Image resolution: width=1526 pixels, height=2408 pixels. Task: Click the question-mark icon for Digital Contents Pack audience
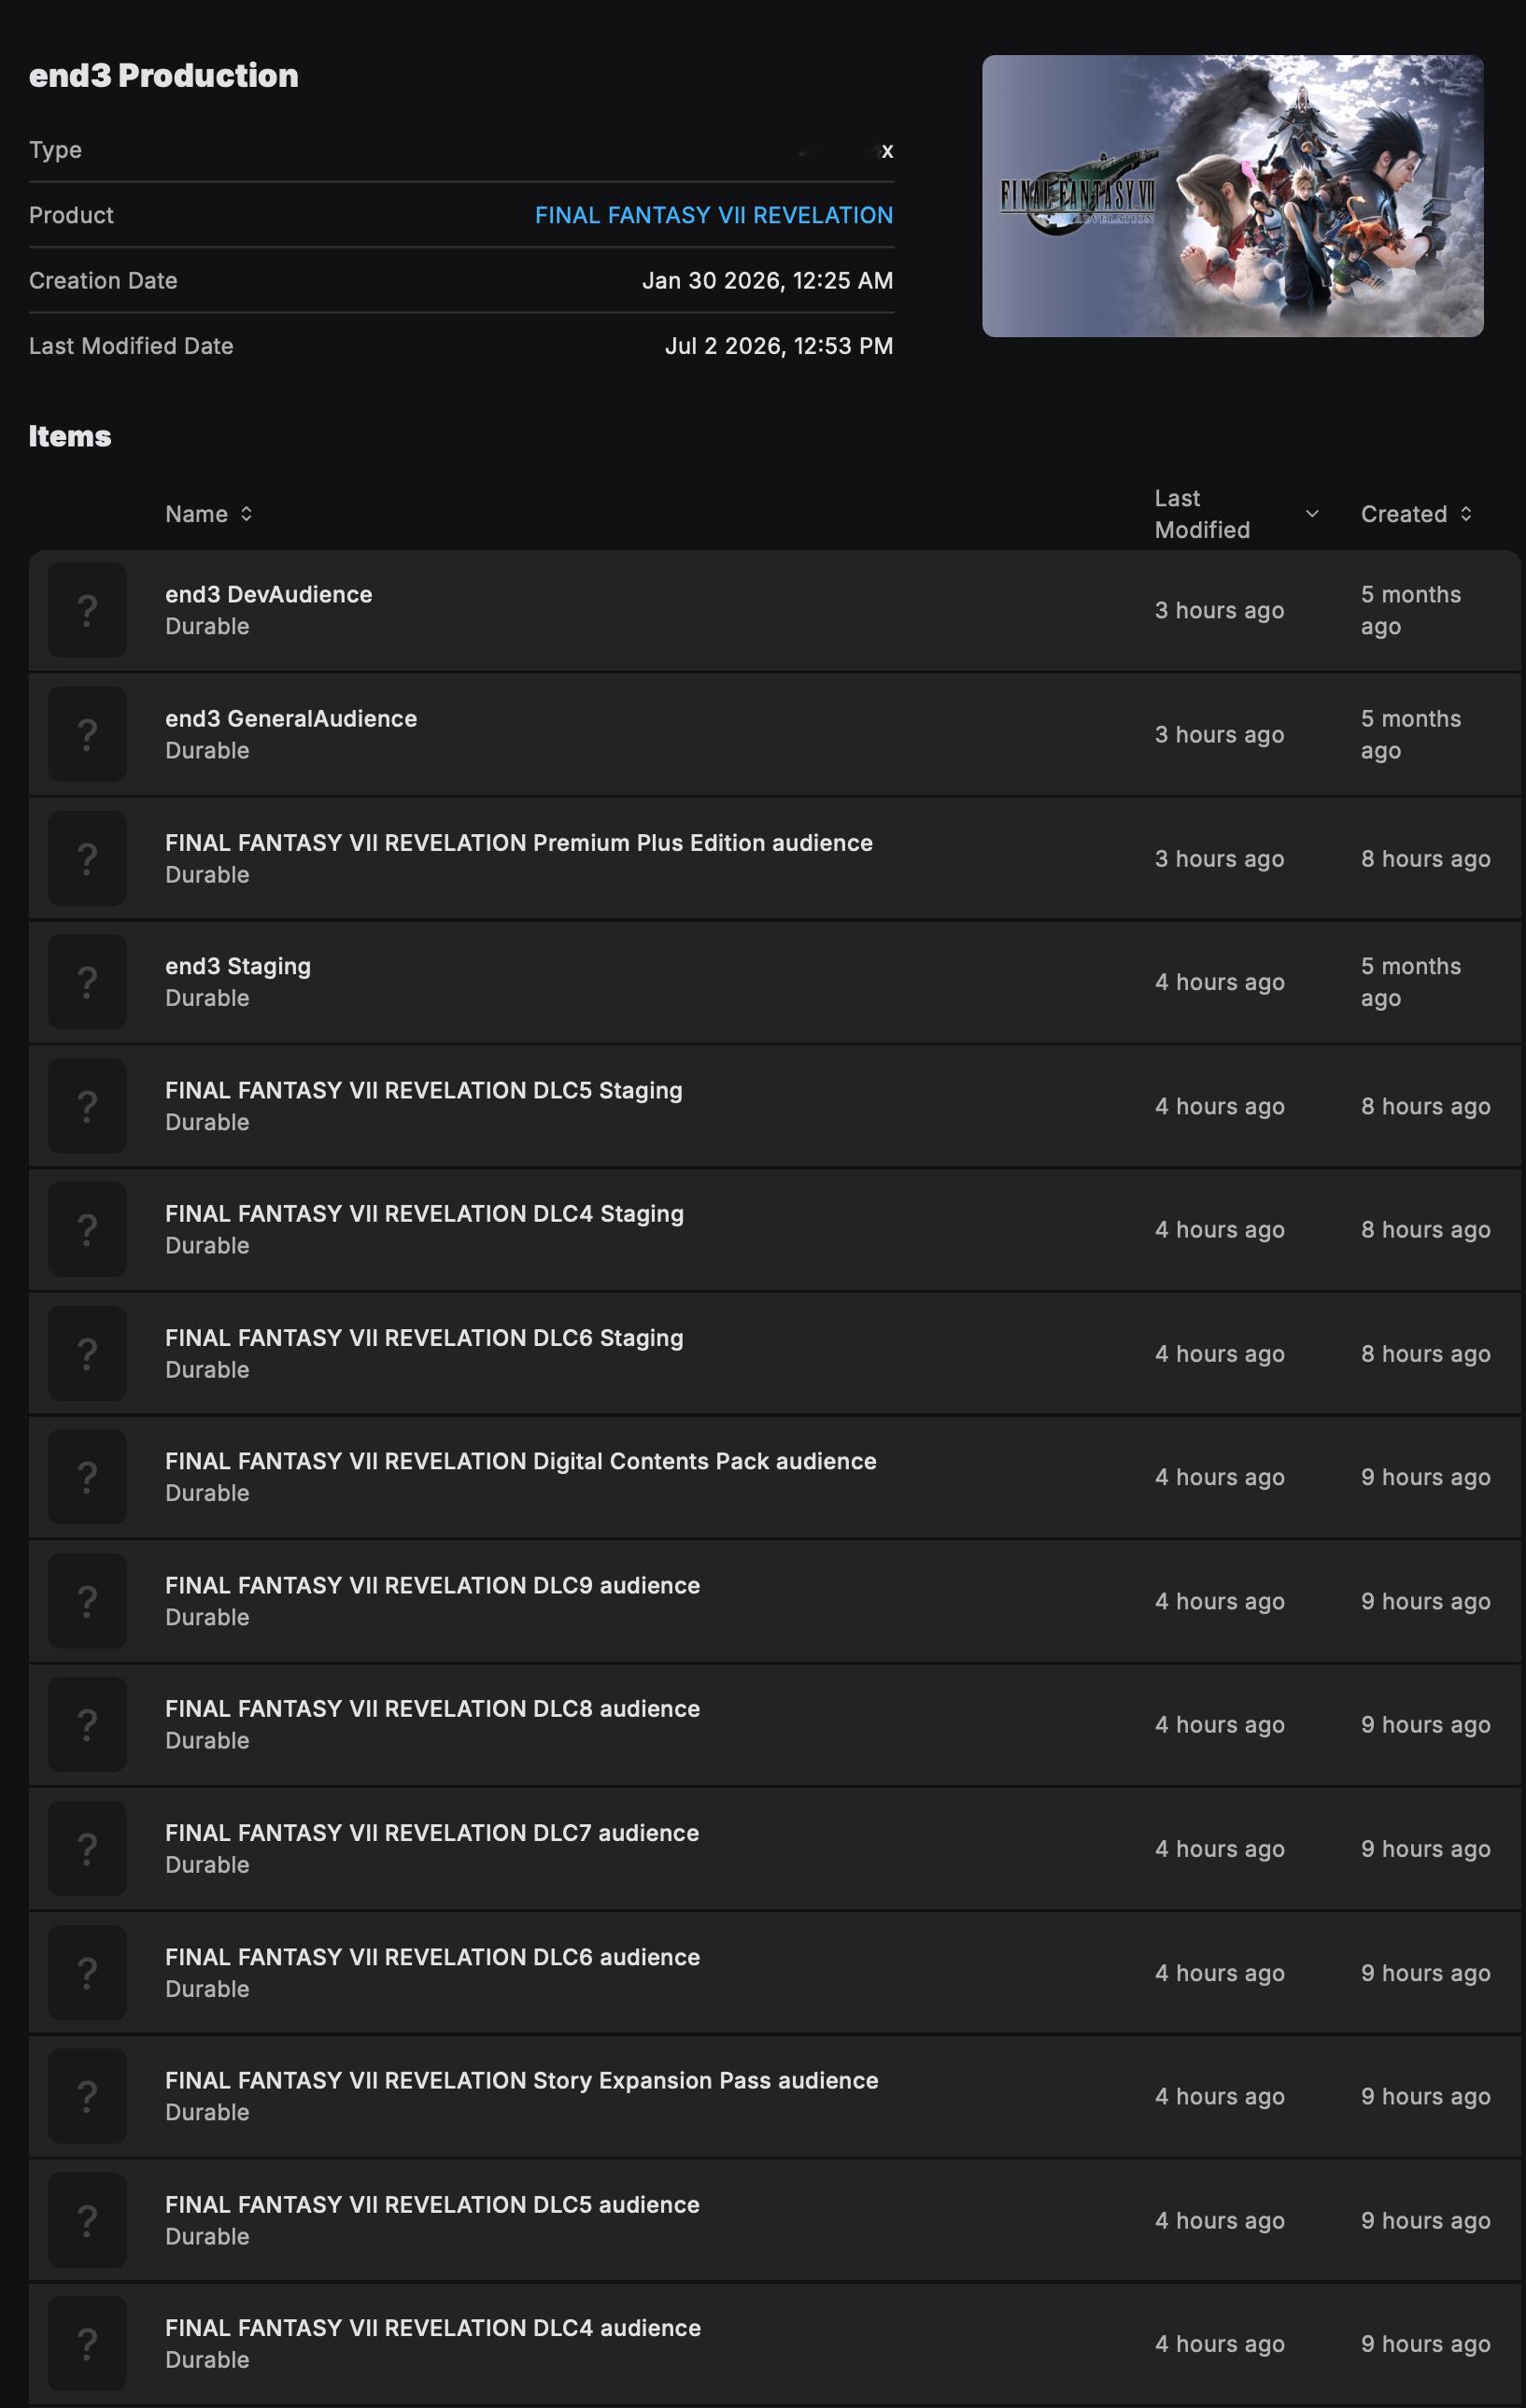click(x=87, y=1477)
